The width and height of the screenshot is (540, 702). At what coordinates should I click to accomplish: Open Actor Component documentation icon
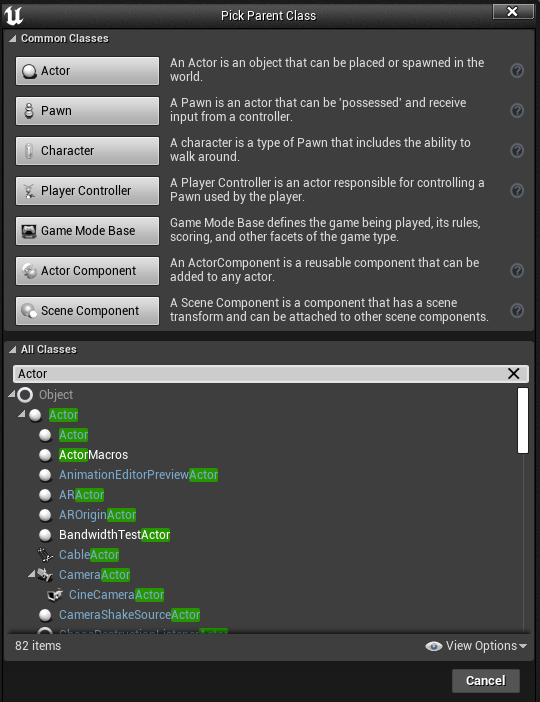(x=517, y=270)
